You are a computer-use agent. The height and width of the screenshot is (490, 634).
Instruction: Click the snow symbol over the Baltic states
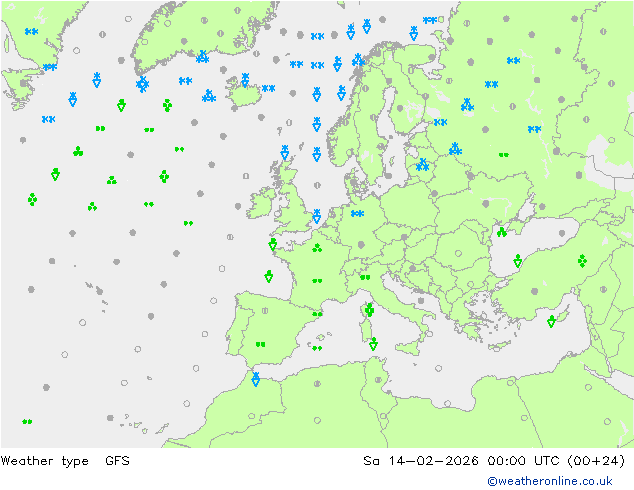[x=422, y=165]
